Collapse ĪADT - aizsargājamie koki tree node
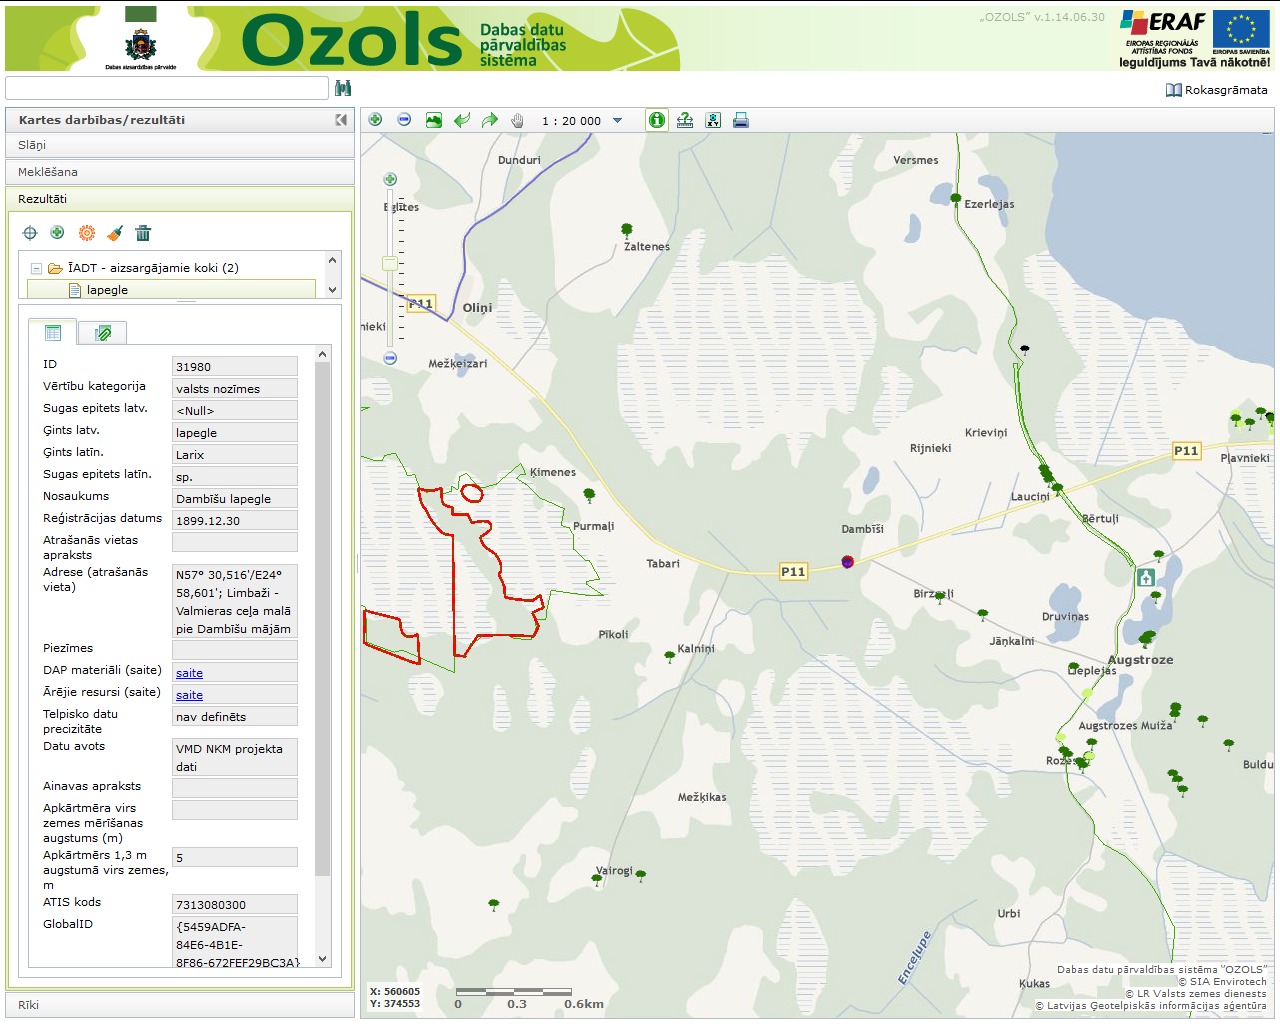The image size is (1280, 1024). click(x=36, y=268)
